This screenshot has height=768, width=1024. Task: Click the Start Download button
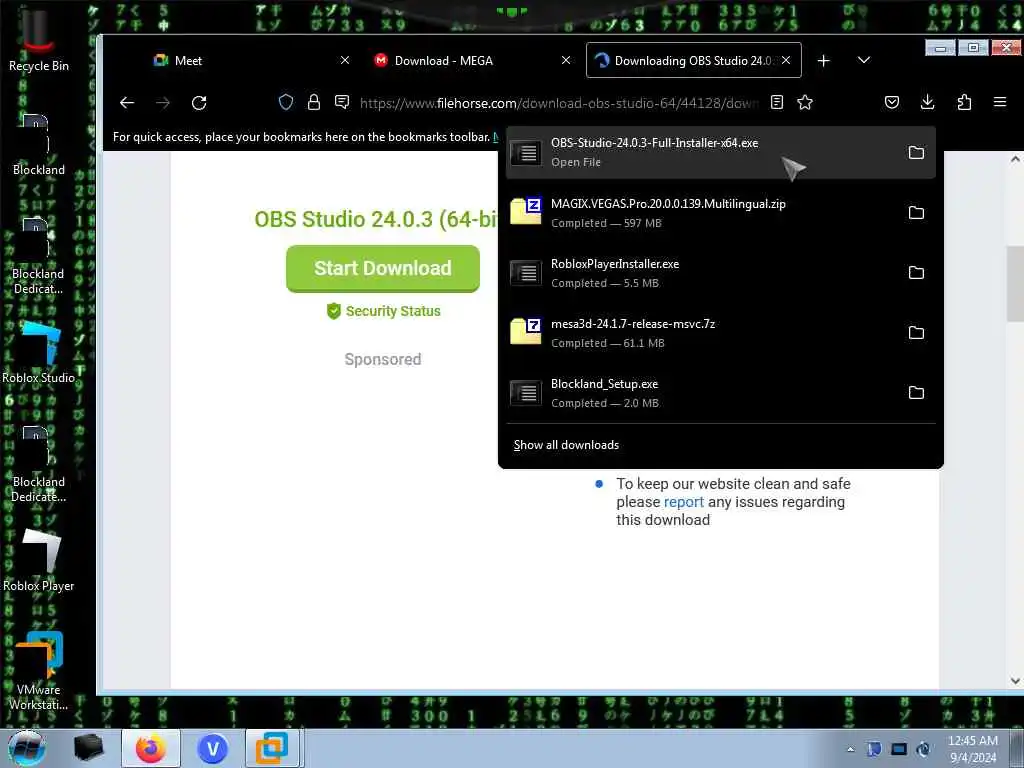(383, 268)
